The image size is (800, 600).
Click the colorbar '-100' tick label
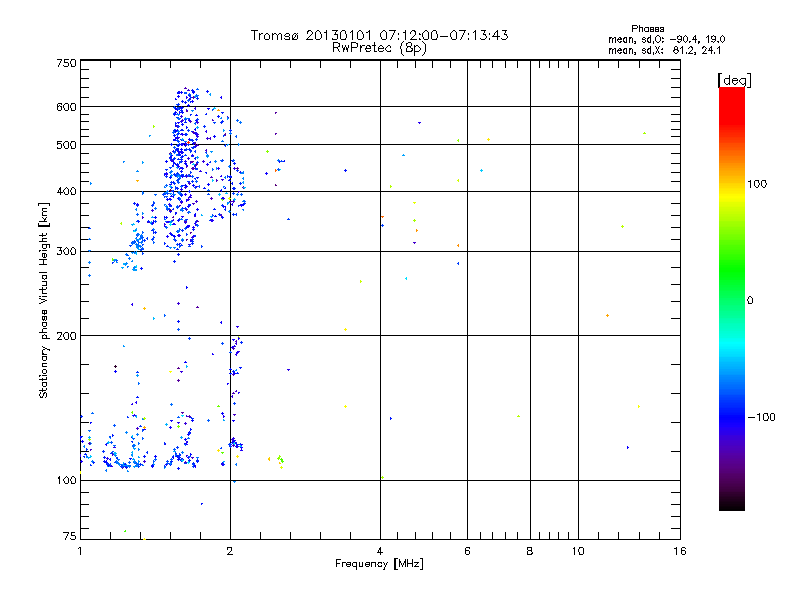[x=762, y=417]
